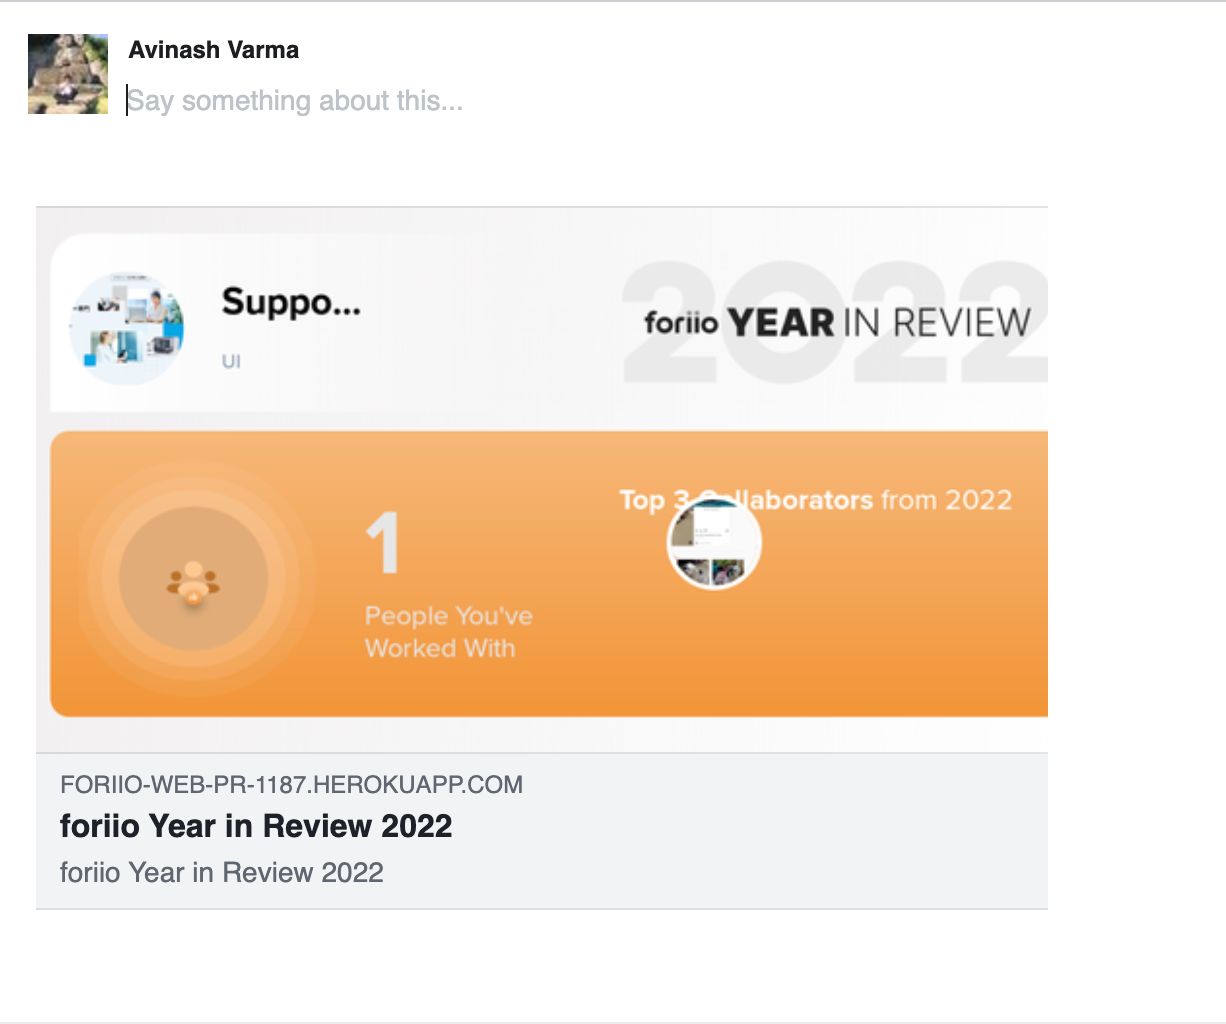Click the description text 'foriio Year in Review 2022'
Image resolution: width=1226 pixels, height=1024 pixels.
221,872
